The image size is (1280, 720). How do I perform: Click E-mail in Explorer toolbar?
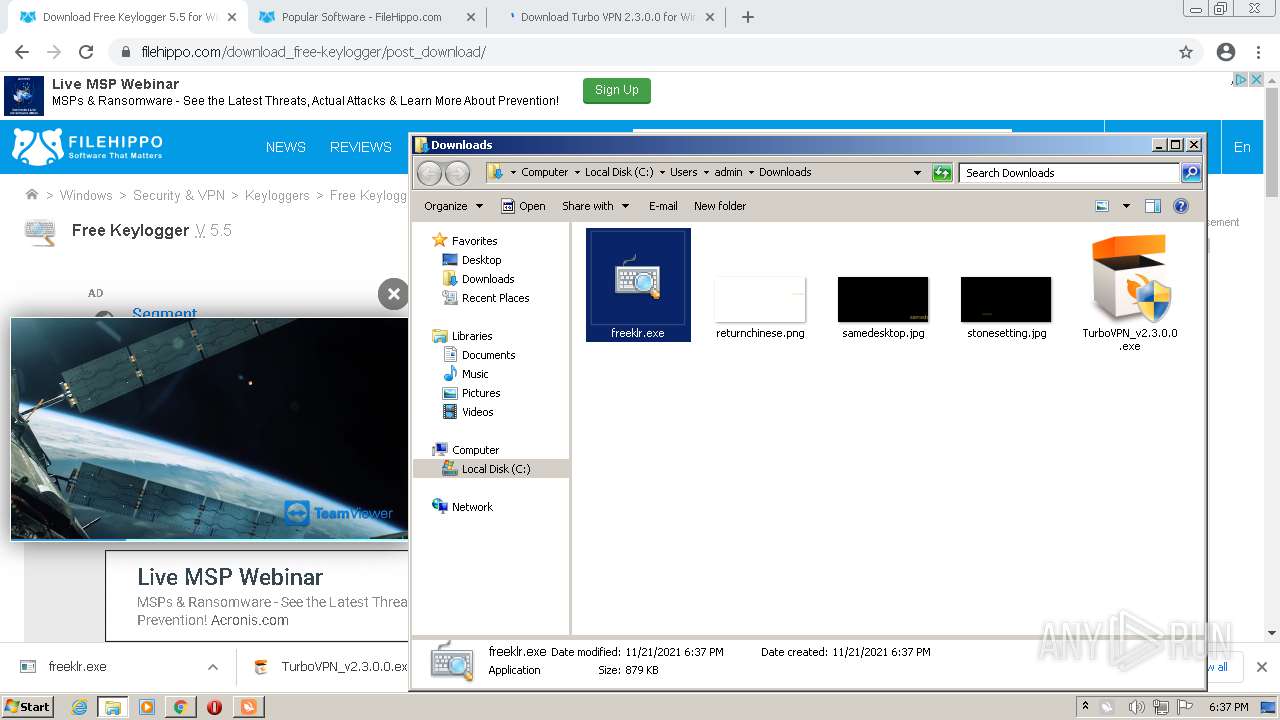(663, 206)
